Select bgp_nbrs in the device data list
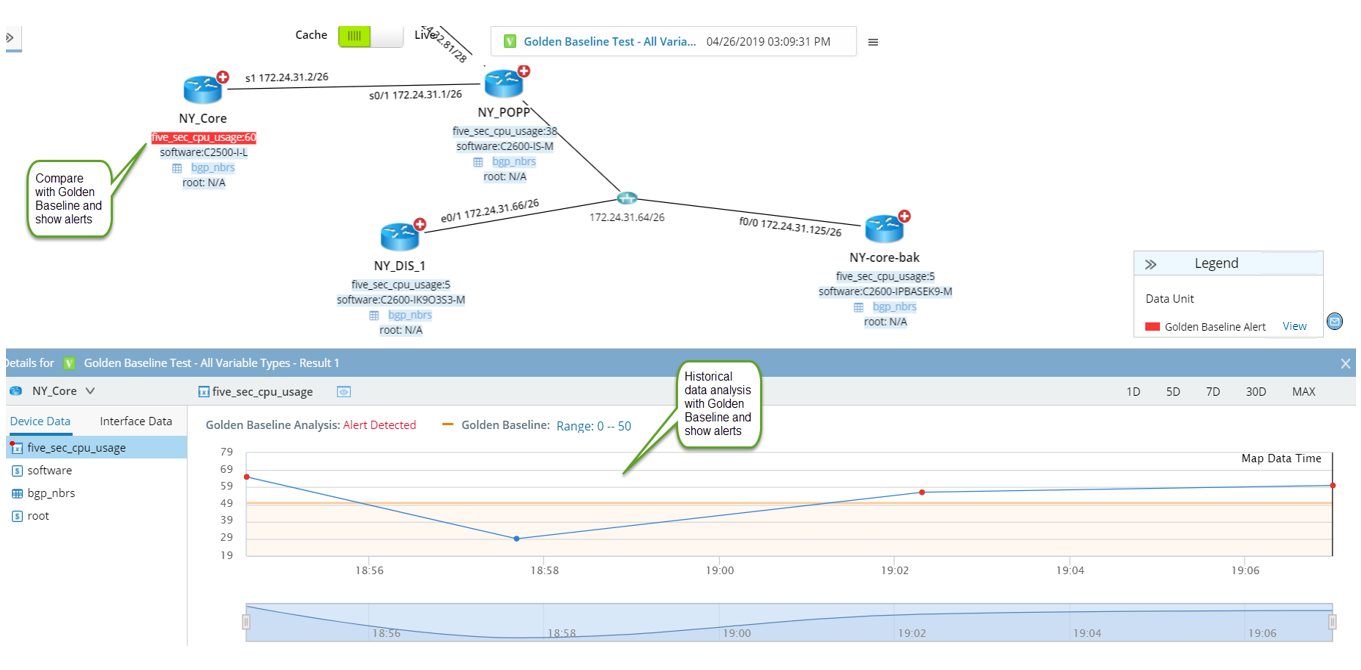Screen dimensions: 1361x670 coord(51,493)
